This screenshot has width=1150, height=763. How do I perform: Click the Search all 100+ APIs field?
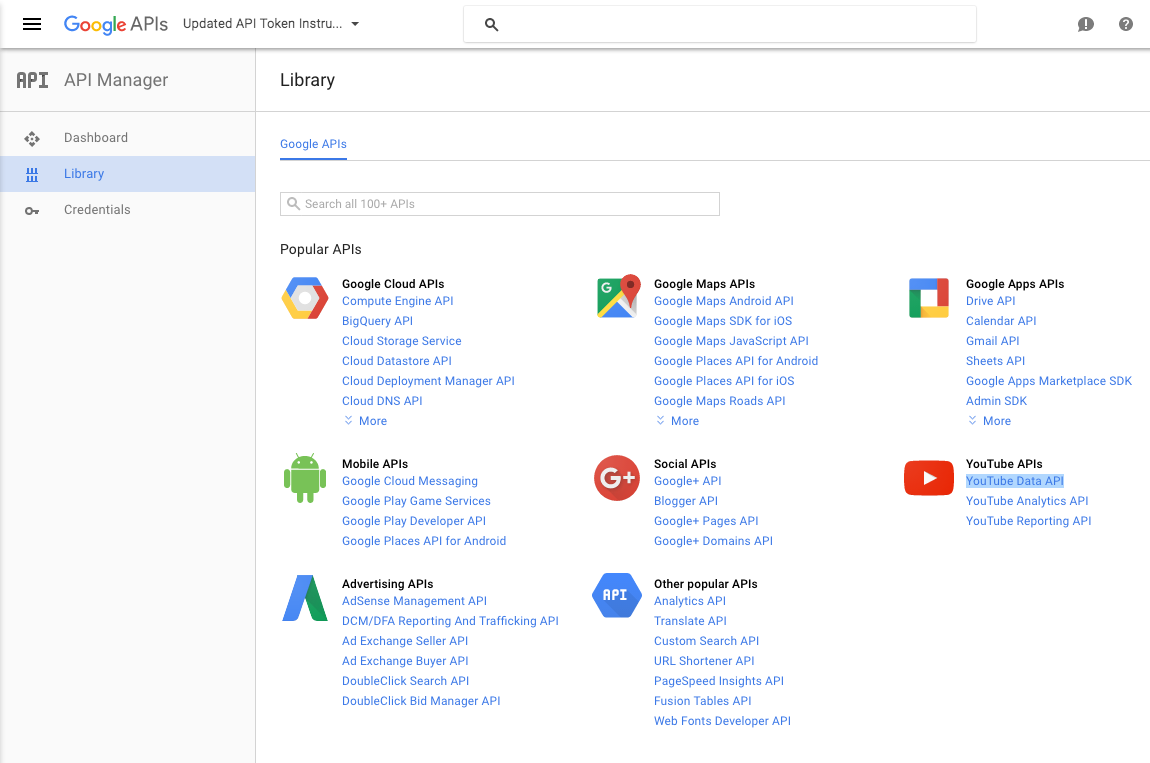coord(500,204)
